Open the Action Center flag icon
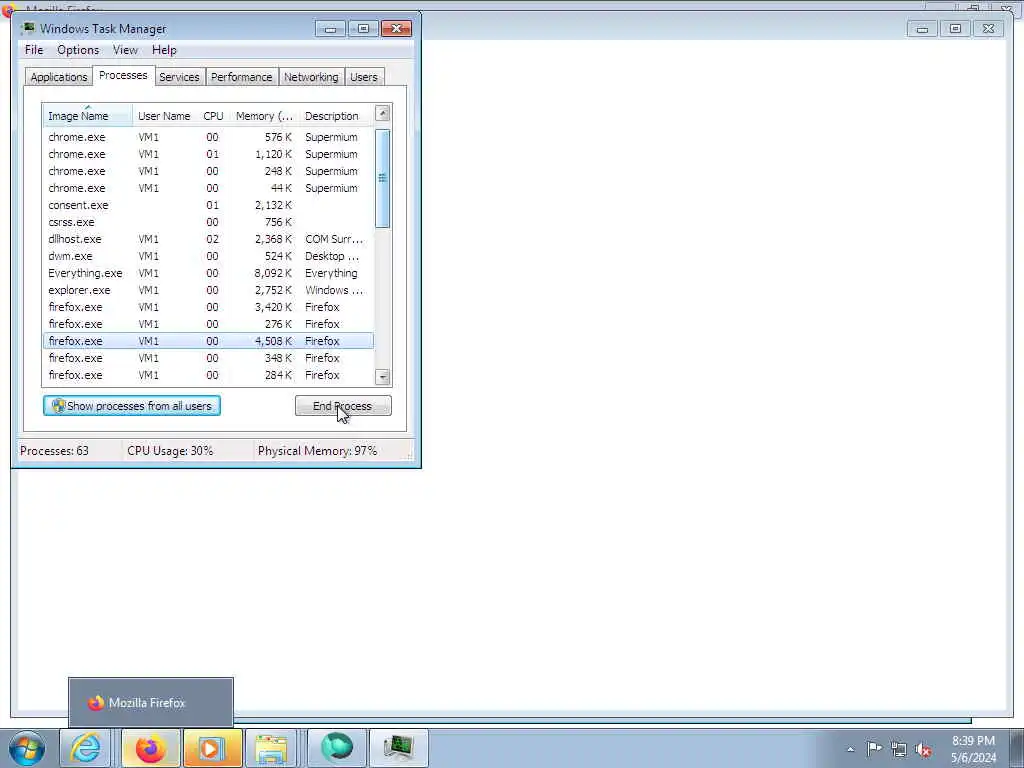Screen dimensions: 1024x768 click(x=874, y=749)
